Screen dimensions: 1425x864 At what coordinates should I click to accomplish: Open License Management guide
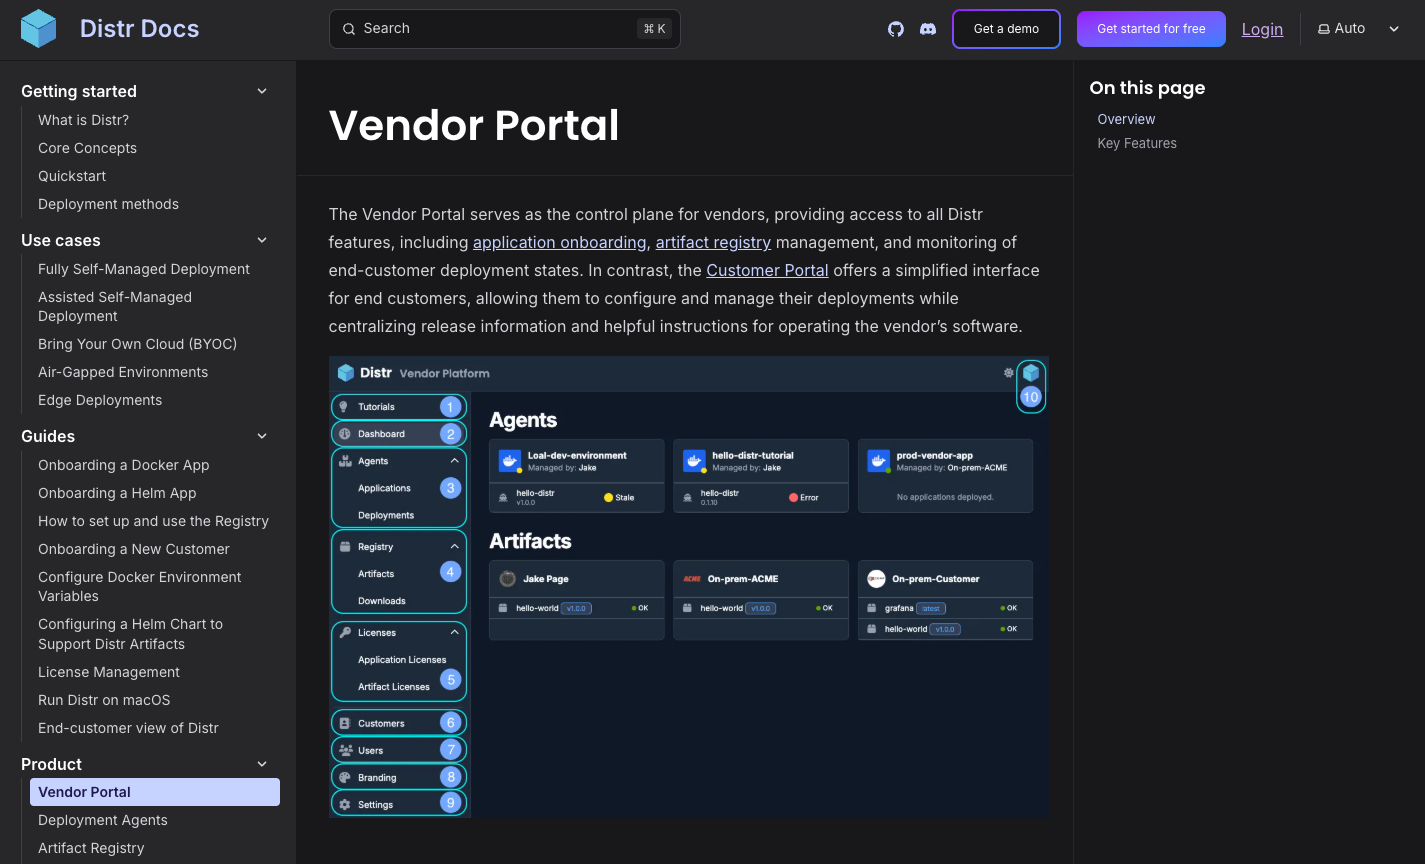click(109, 672)
